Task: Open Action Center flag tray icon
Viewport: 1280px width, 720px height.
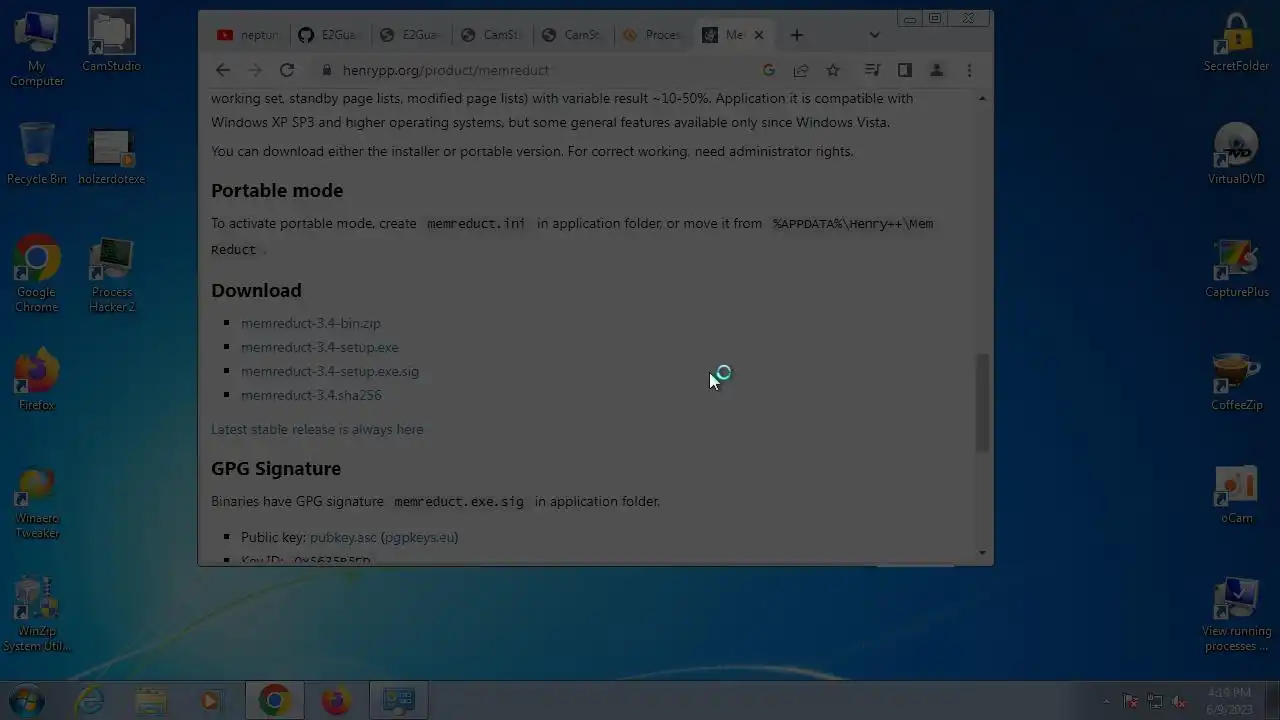Action: point(1131,701)
